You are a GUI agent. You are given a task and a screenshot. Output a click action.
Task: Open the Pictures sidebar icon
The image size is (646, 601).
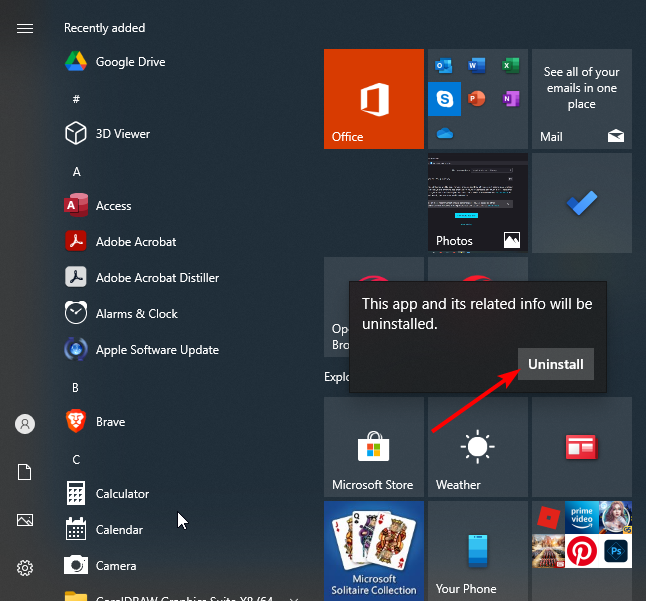(x=25, y=520)
